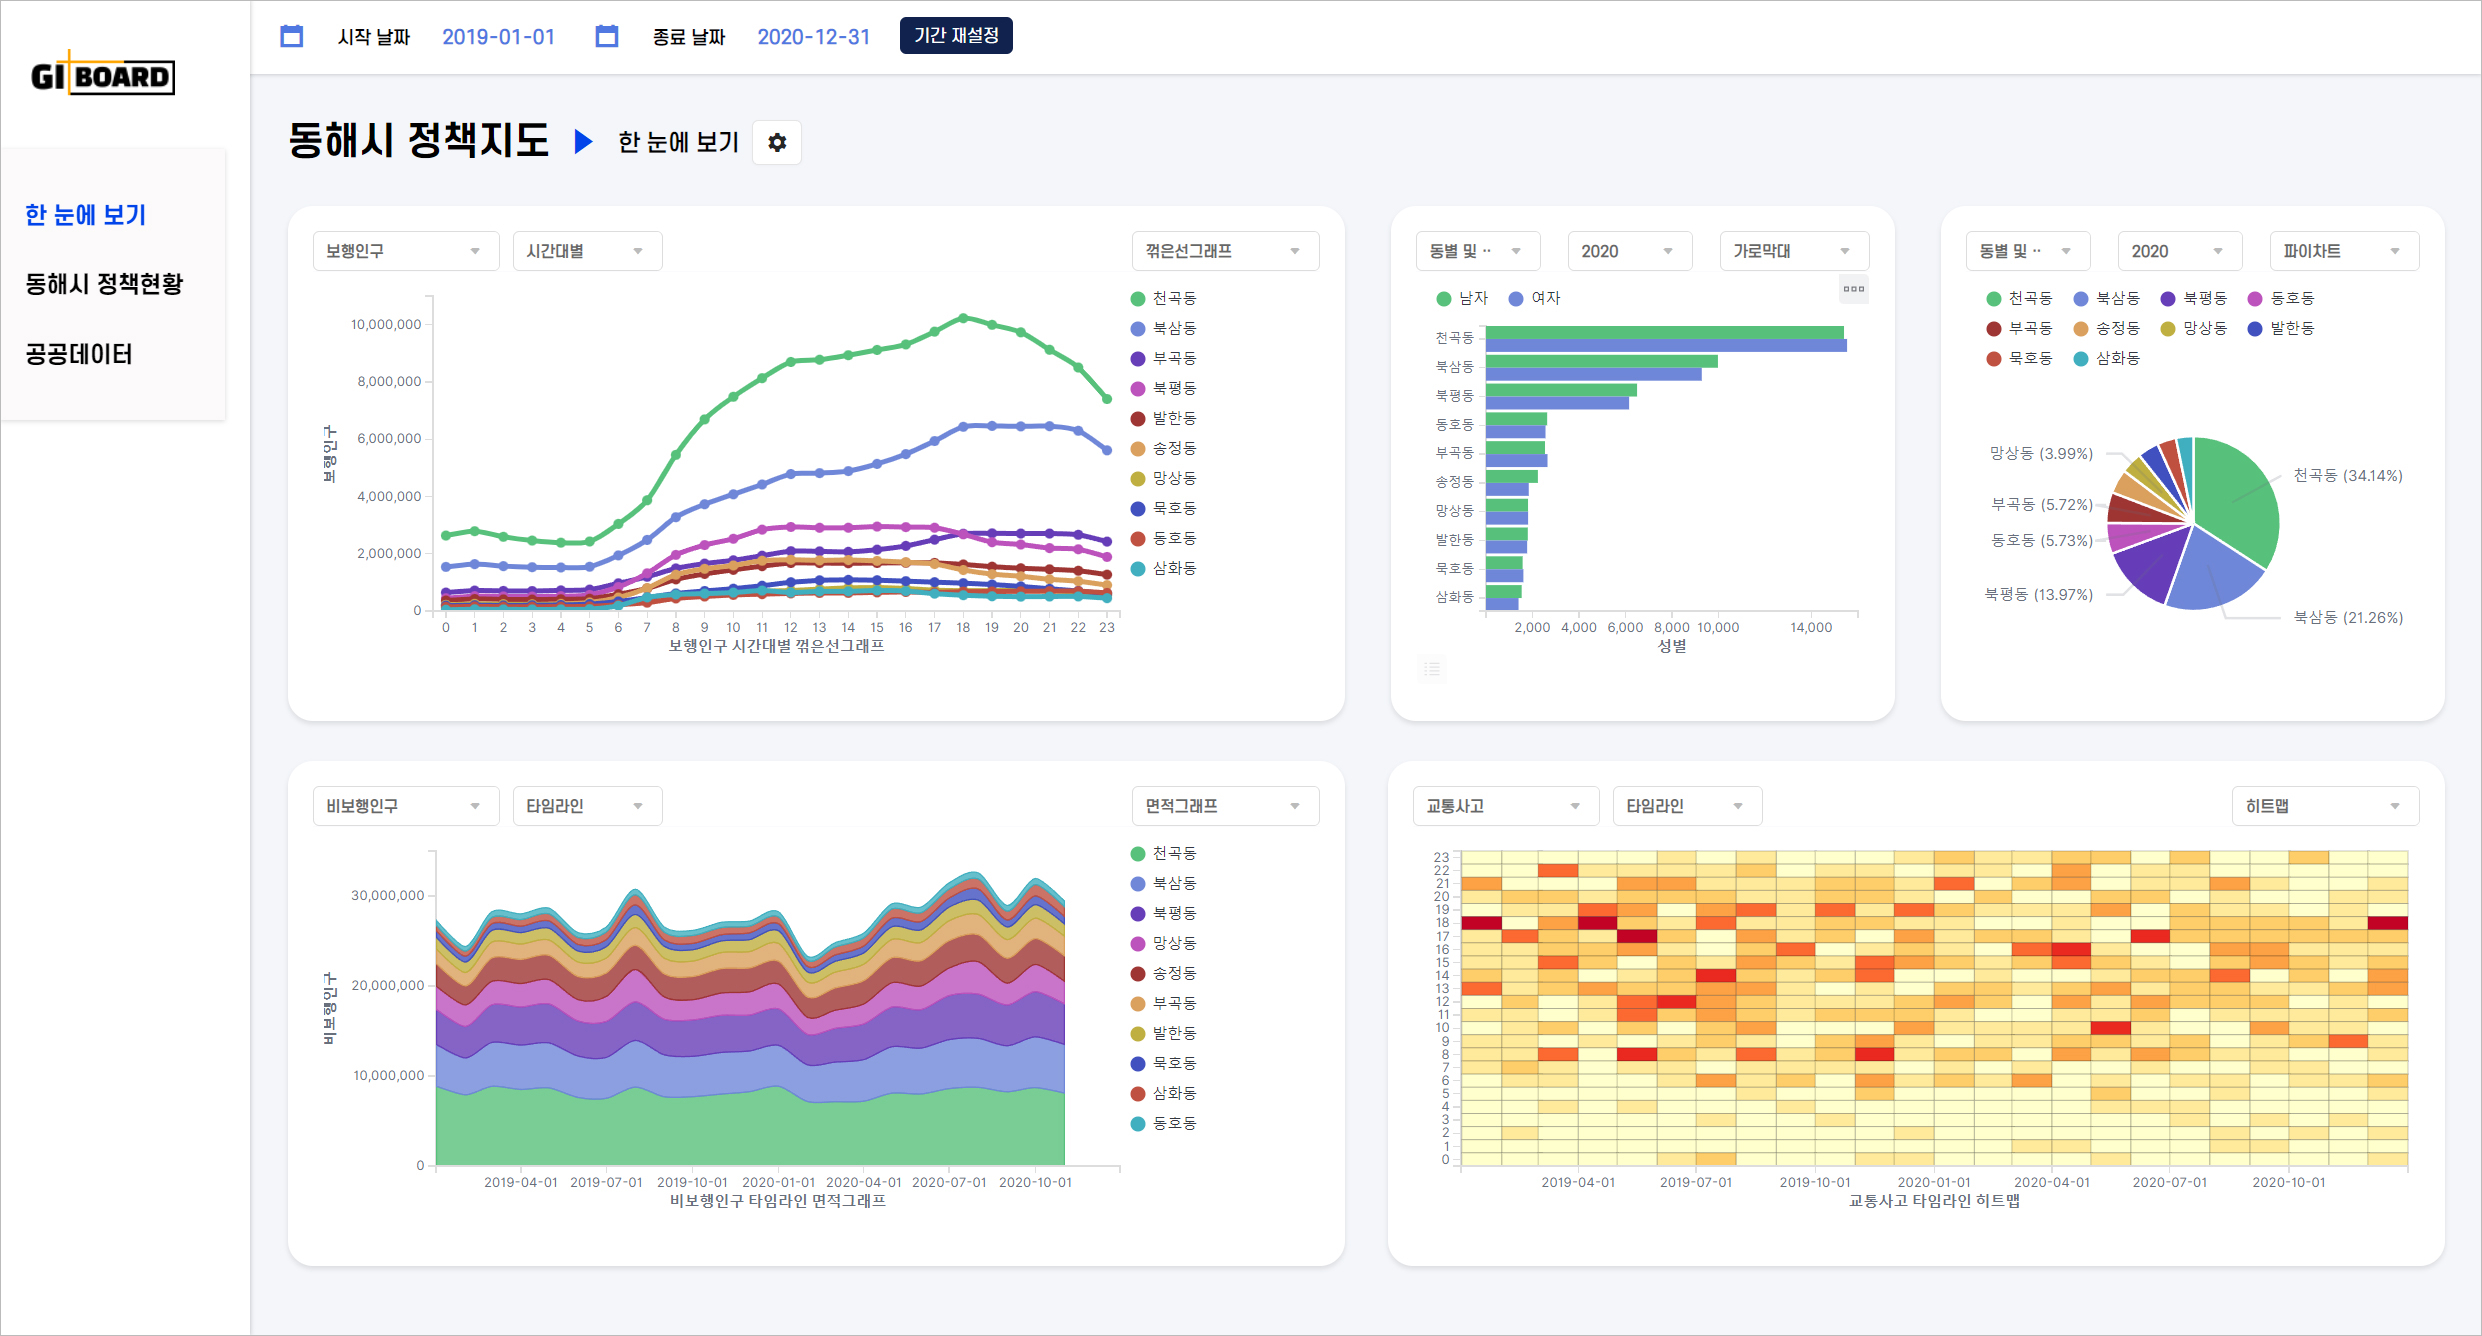2482x1336 pixels.
Task: Toggle 북평동 in area chart legend
Action: [x=1164, y=913]
